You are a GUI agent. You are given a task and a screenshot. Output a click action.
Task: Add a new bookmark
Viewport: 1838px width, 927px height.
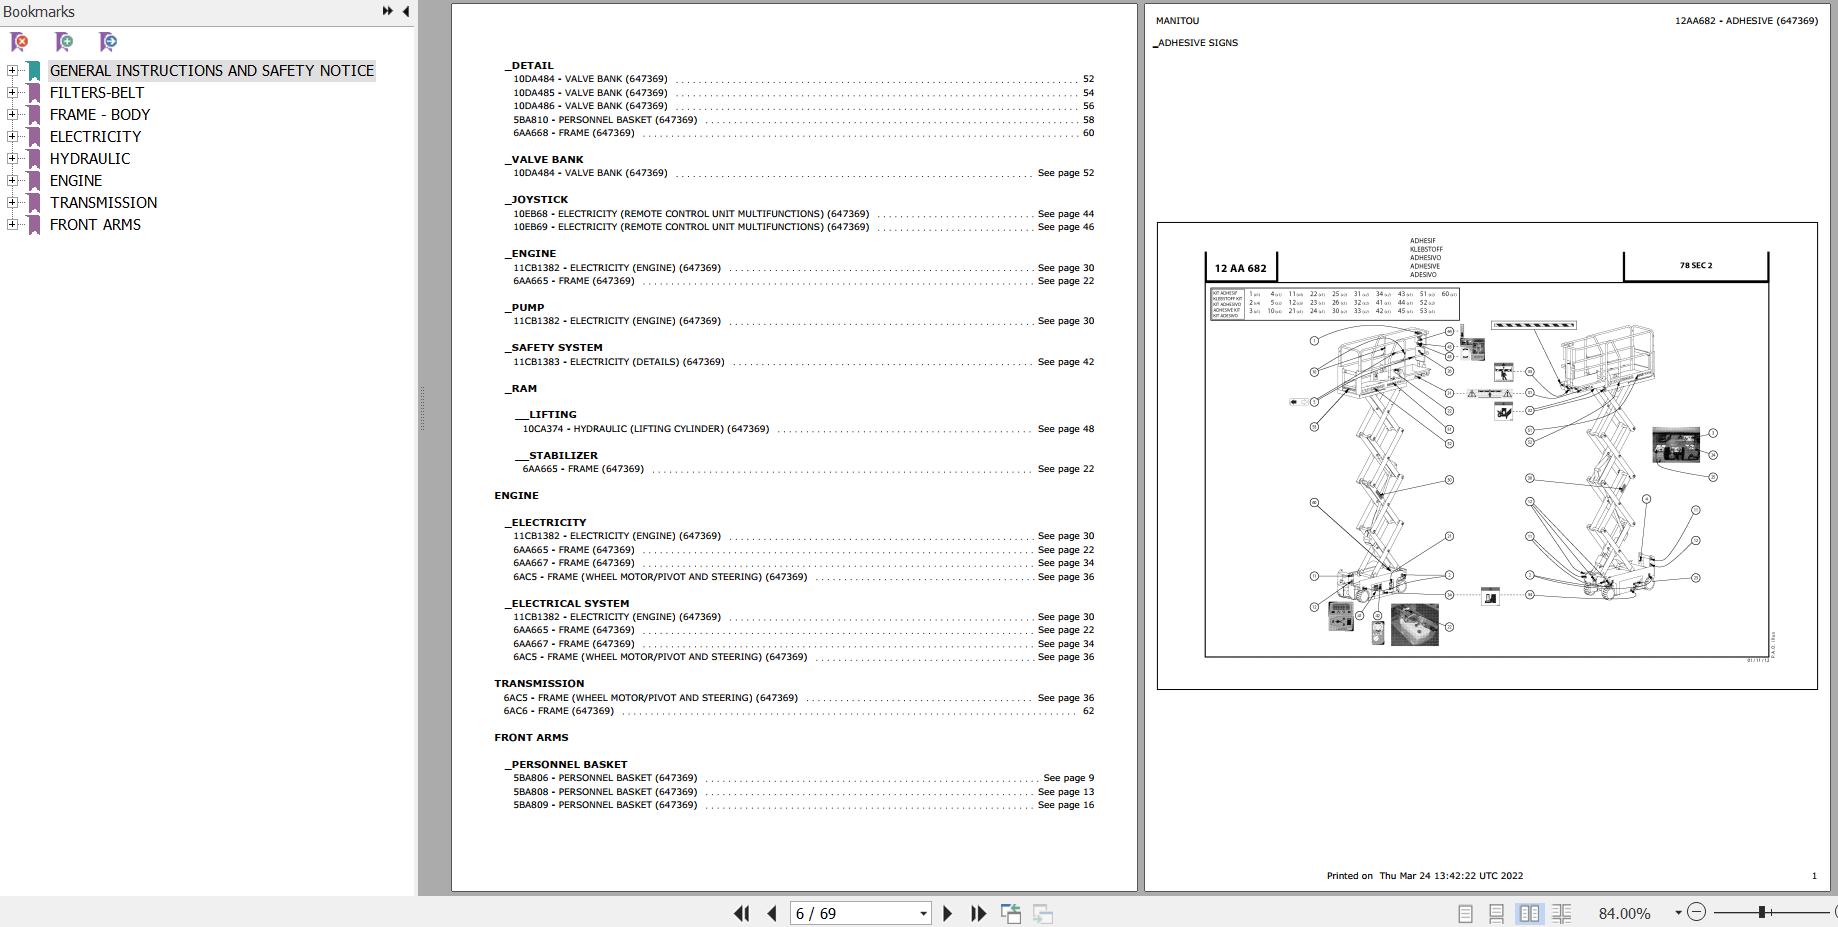(x=63, y=42)
